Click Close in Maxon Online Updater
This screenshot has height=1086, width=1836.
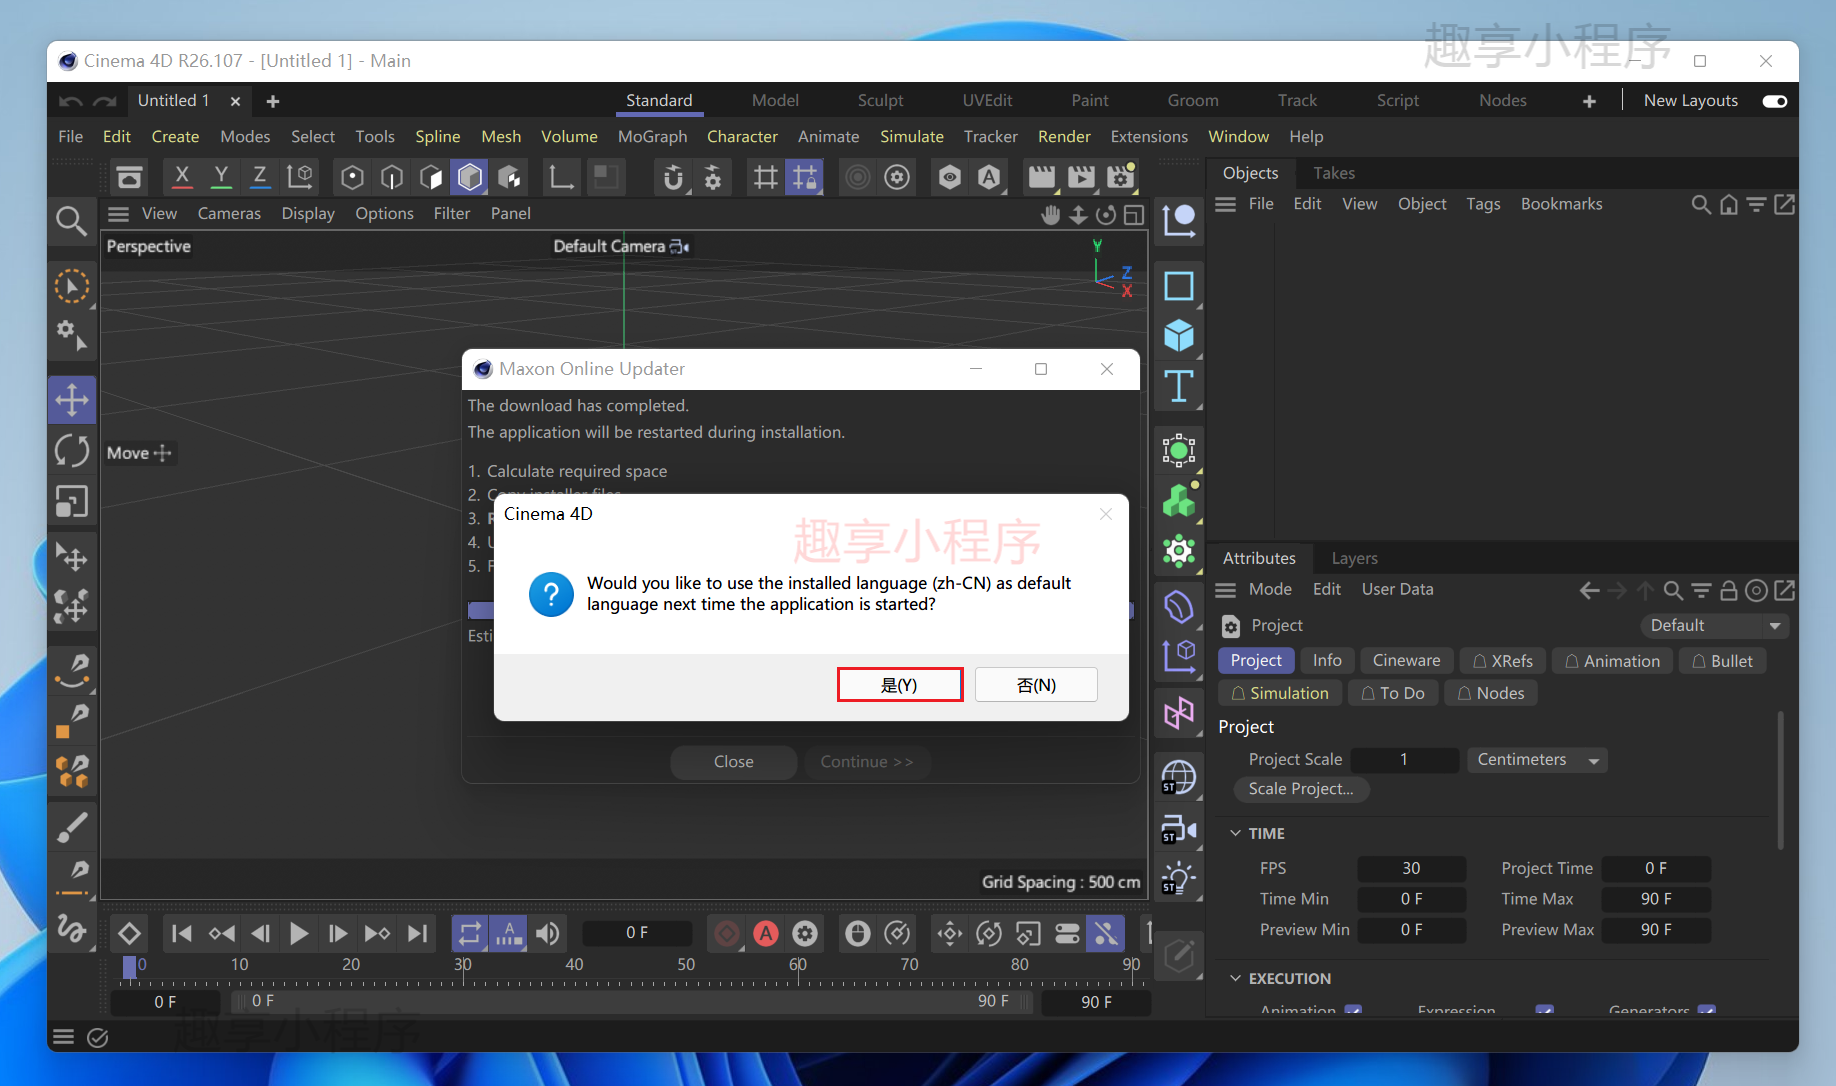733,762
